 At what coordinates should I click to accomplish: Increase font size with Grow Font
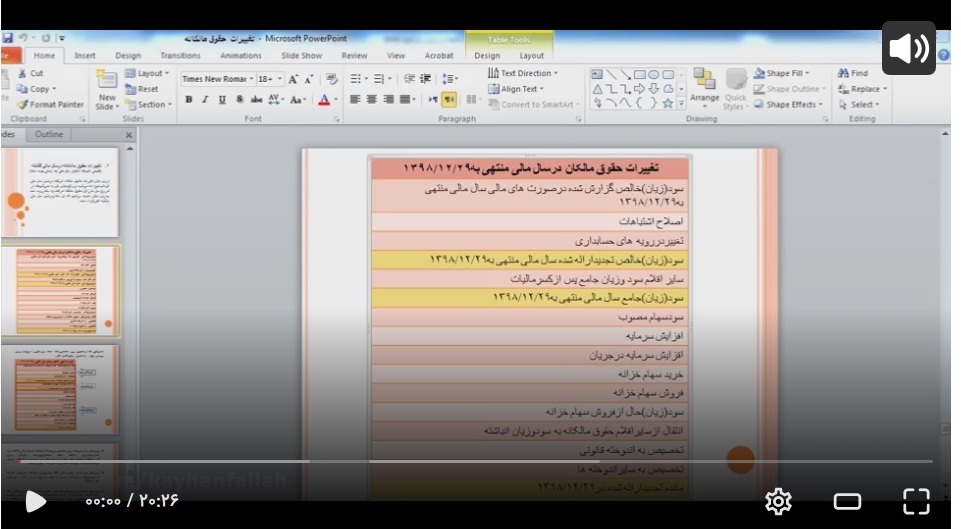(294, 79)
